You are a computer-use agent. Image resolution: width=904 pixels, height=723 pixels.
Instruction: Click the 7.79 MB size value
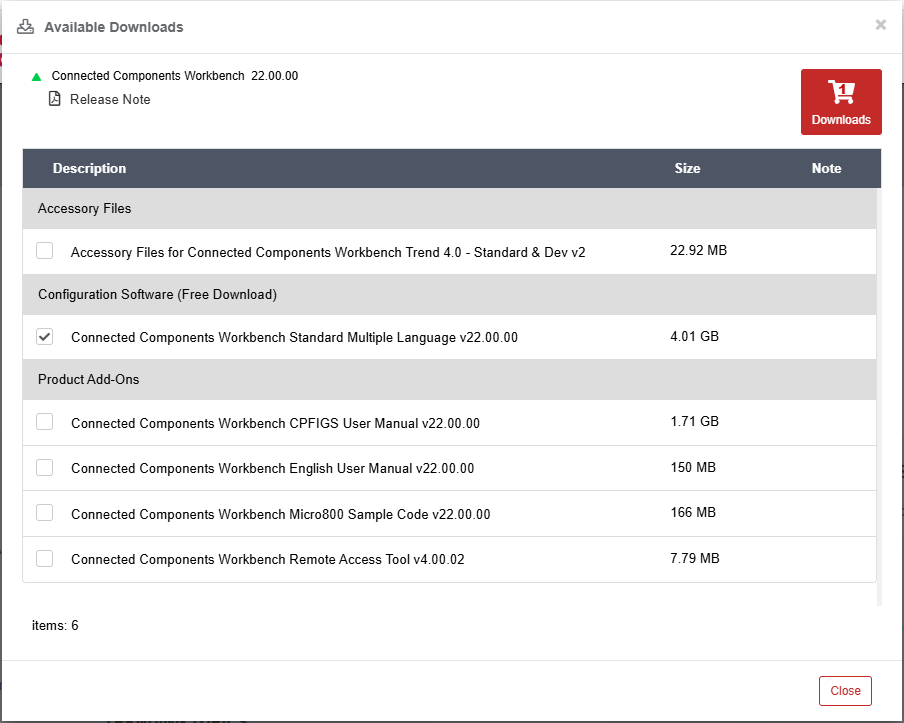(695, 558)
